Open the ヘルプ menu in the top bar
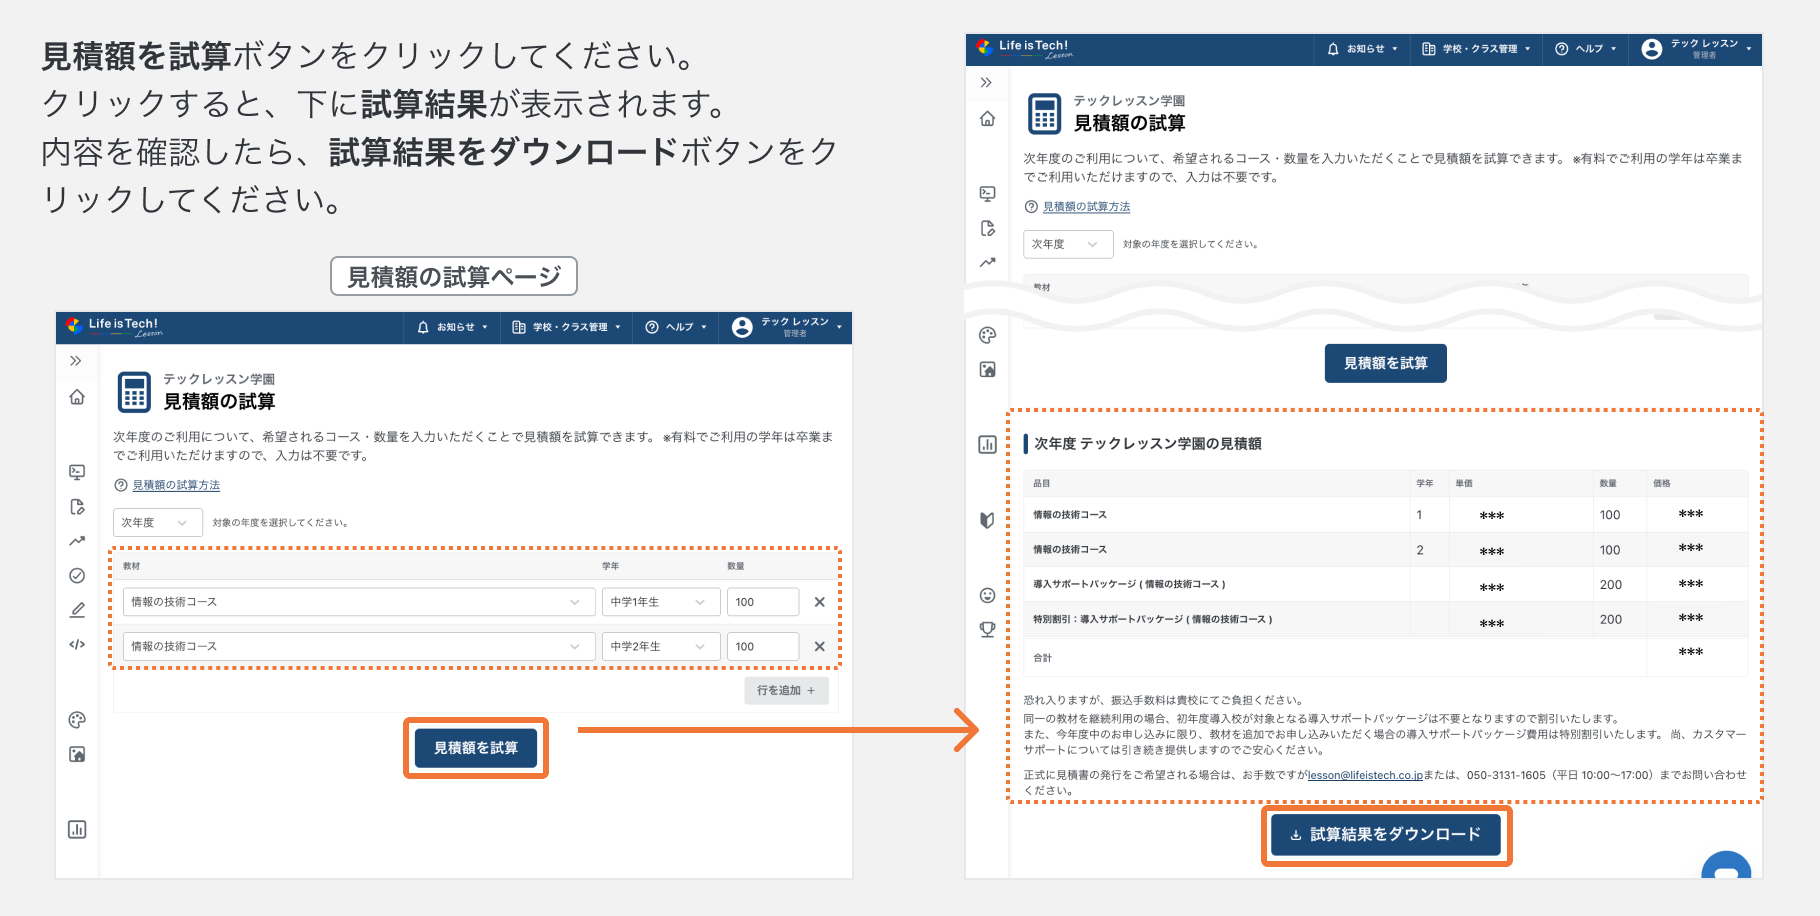 [x=674, y=327]
